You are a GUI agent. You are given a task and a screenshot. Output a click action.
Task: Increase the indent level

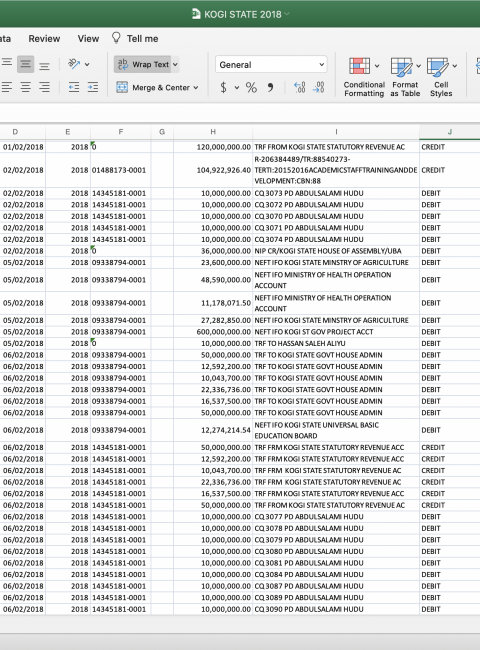93,87
